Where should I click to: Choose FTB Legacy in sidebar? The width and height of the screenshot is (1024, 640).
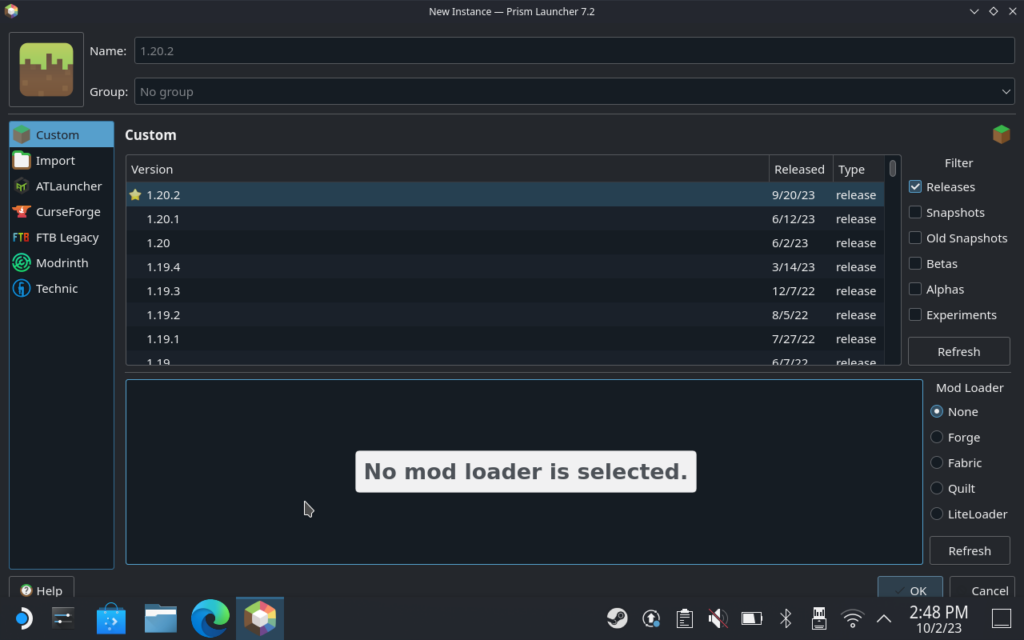pyautogui.click(x=61, y=237)
